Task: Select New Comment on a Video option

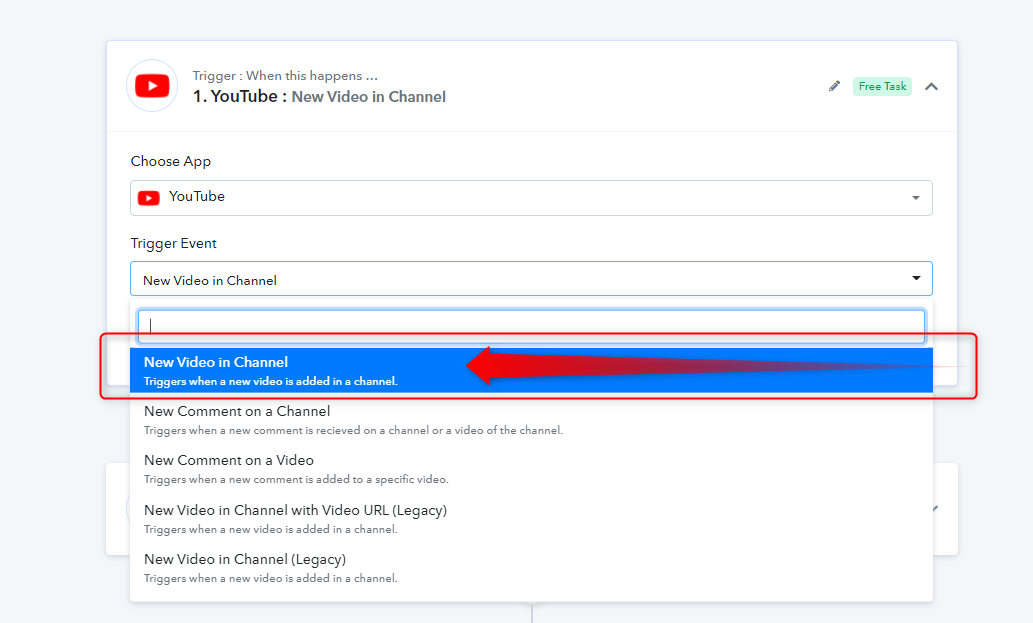Action: pos(531,469)
